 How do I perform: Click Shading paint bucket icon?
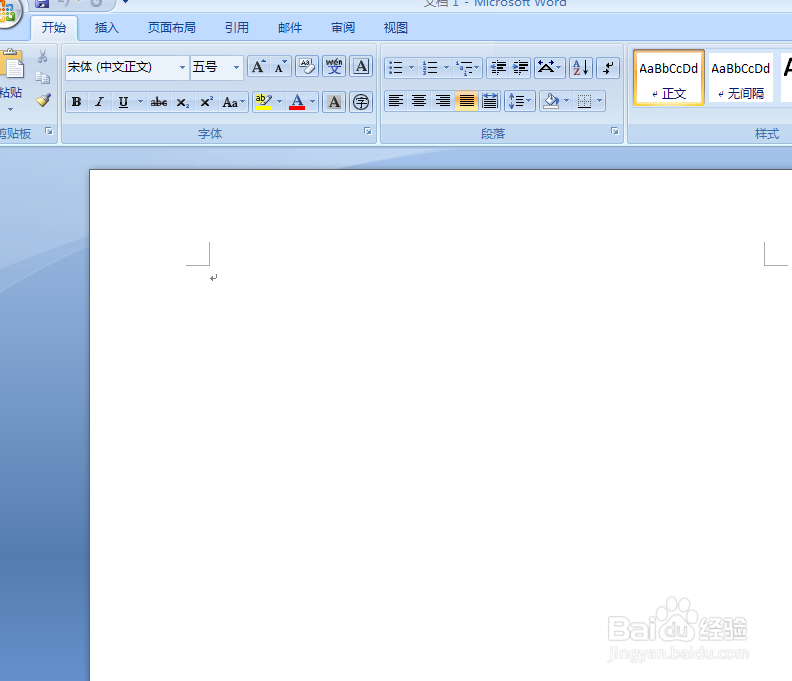coord(552,101)
